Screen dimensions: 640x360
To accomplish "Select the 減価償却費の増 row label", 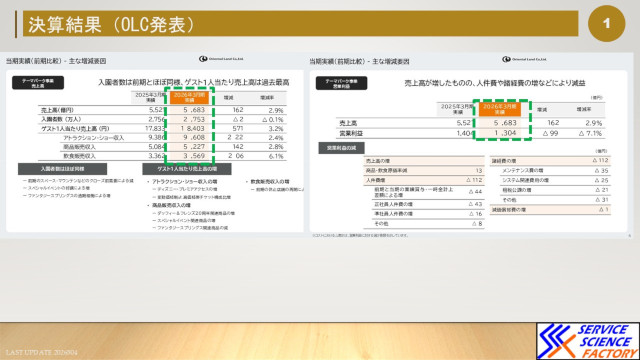I will 509,210.
